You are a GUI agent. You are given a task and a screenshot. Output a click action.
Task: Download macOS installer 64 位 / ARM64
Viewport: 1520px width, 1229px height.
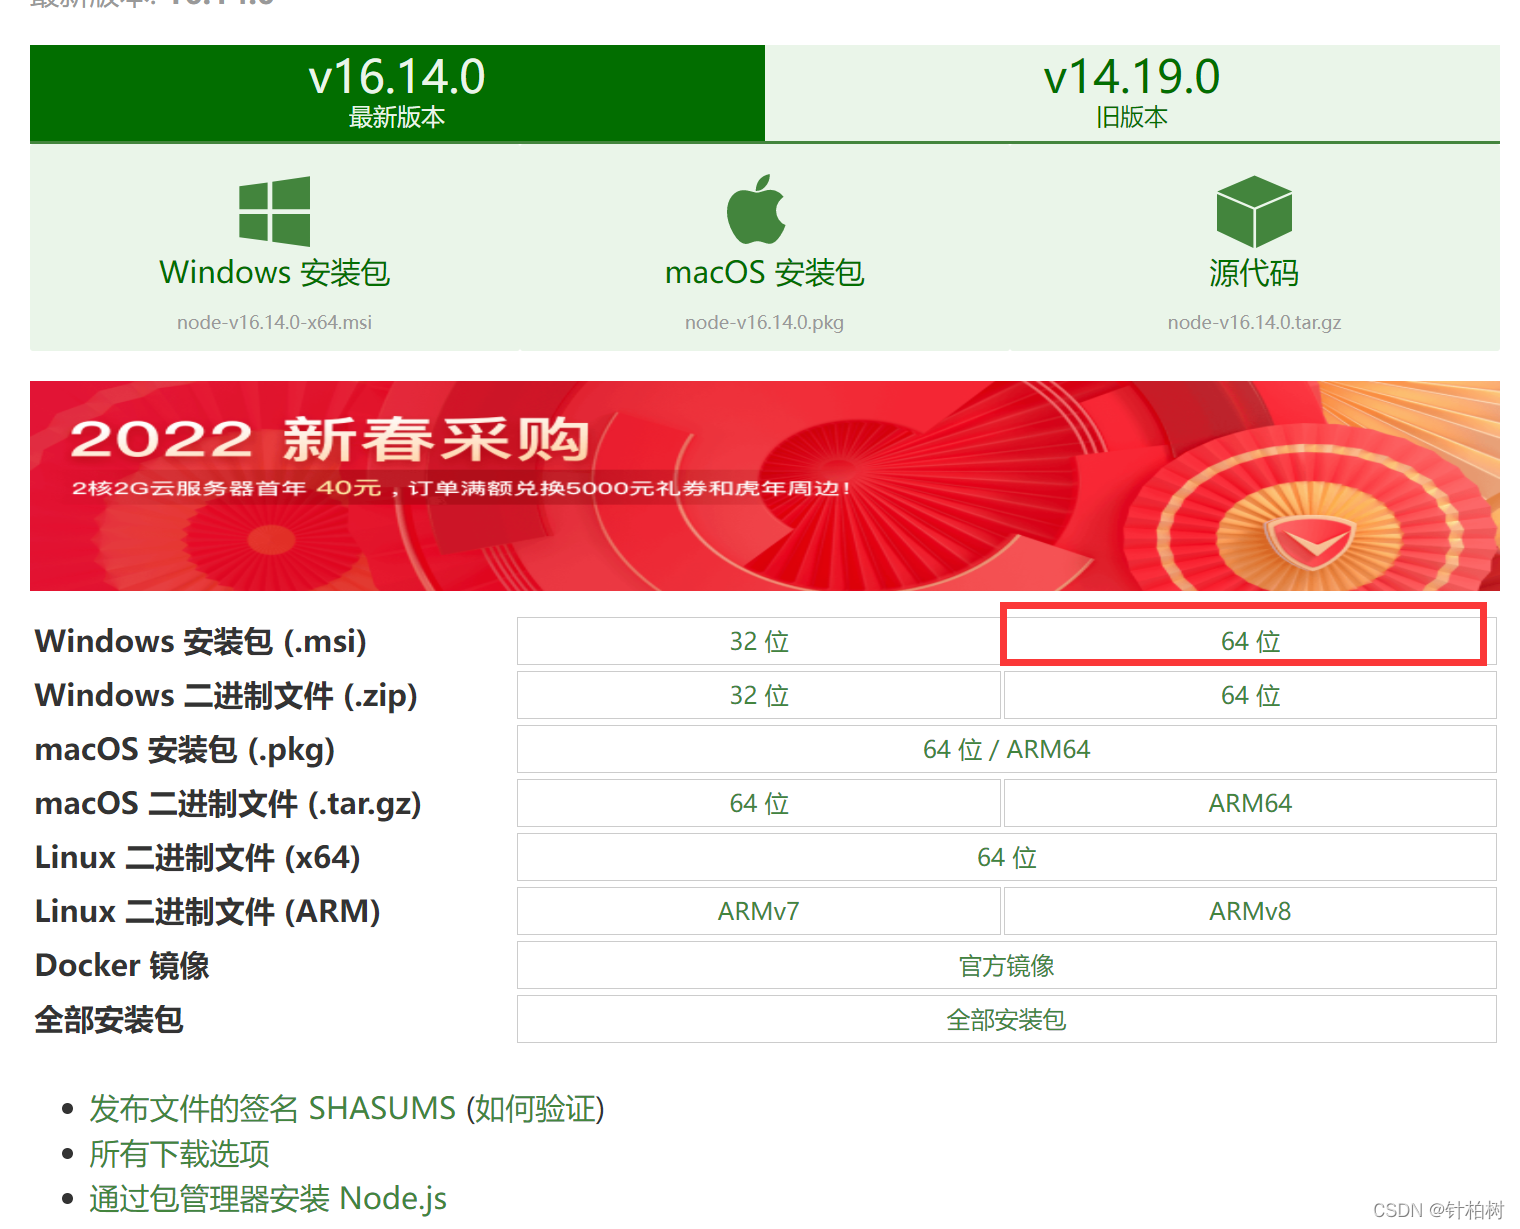(x=1007, y=749)
